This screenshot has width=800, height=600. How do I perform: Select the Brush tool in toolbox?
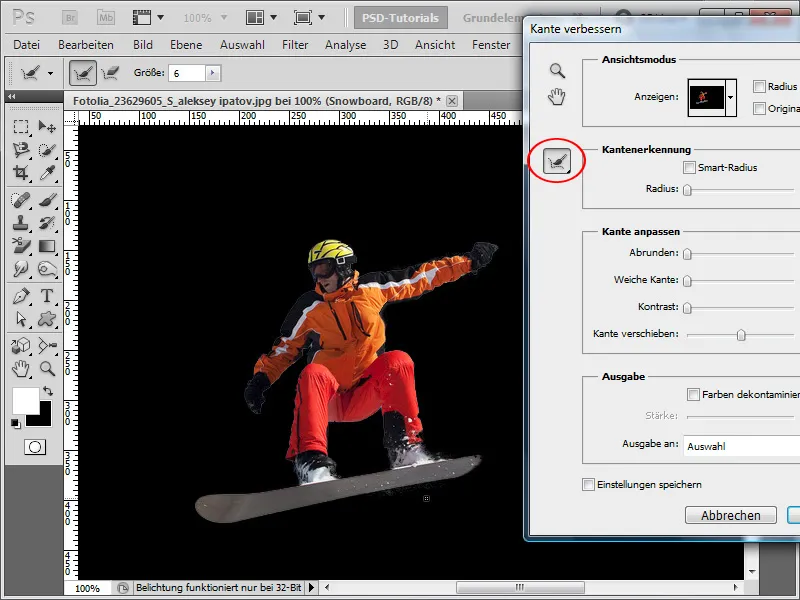(47, 199)
